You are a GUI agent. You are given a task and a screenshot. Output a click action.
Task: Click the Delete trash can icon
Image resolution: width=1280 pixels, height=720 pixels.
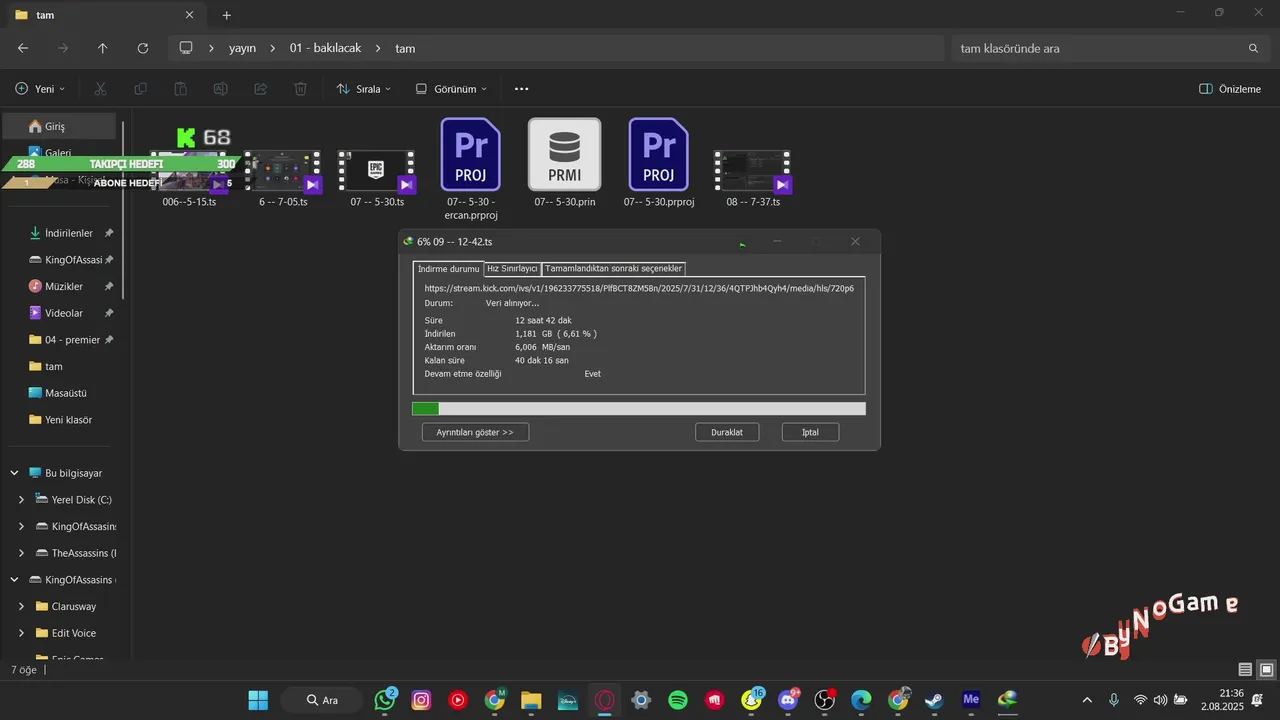tap(300, 89)
